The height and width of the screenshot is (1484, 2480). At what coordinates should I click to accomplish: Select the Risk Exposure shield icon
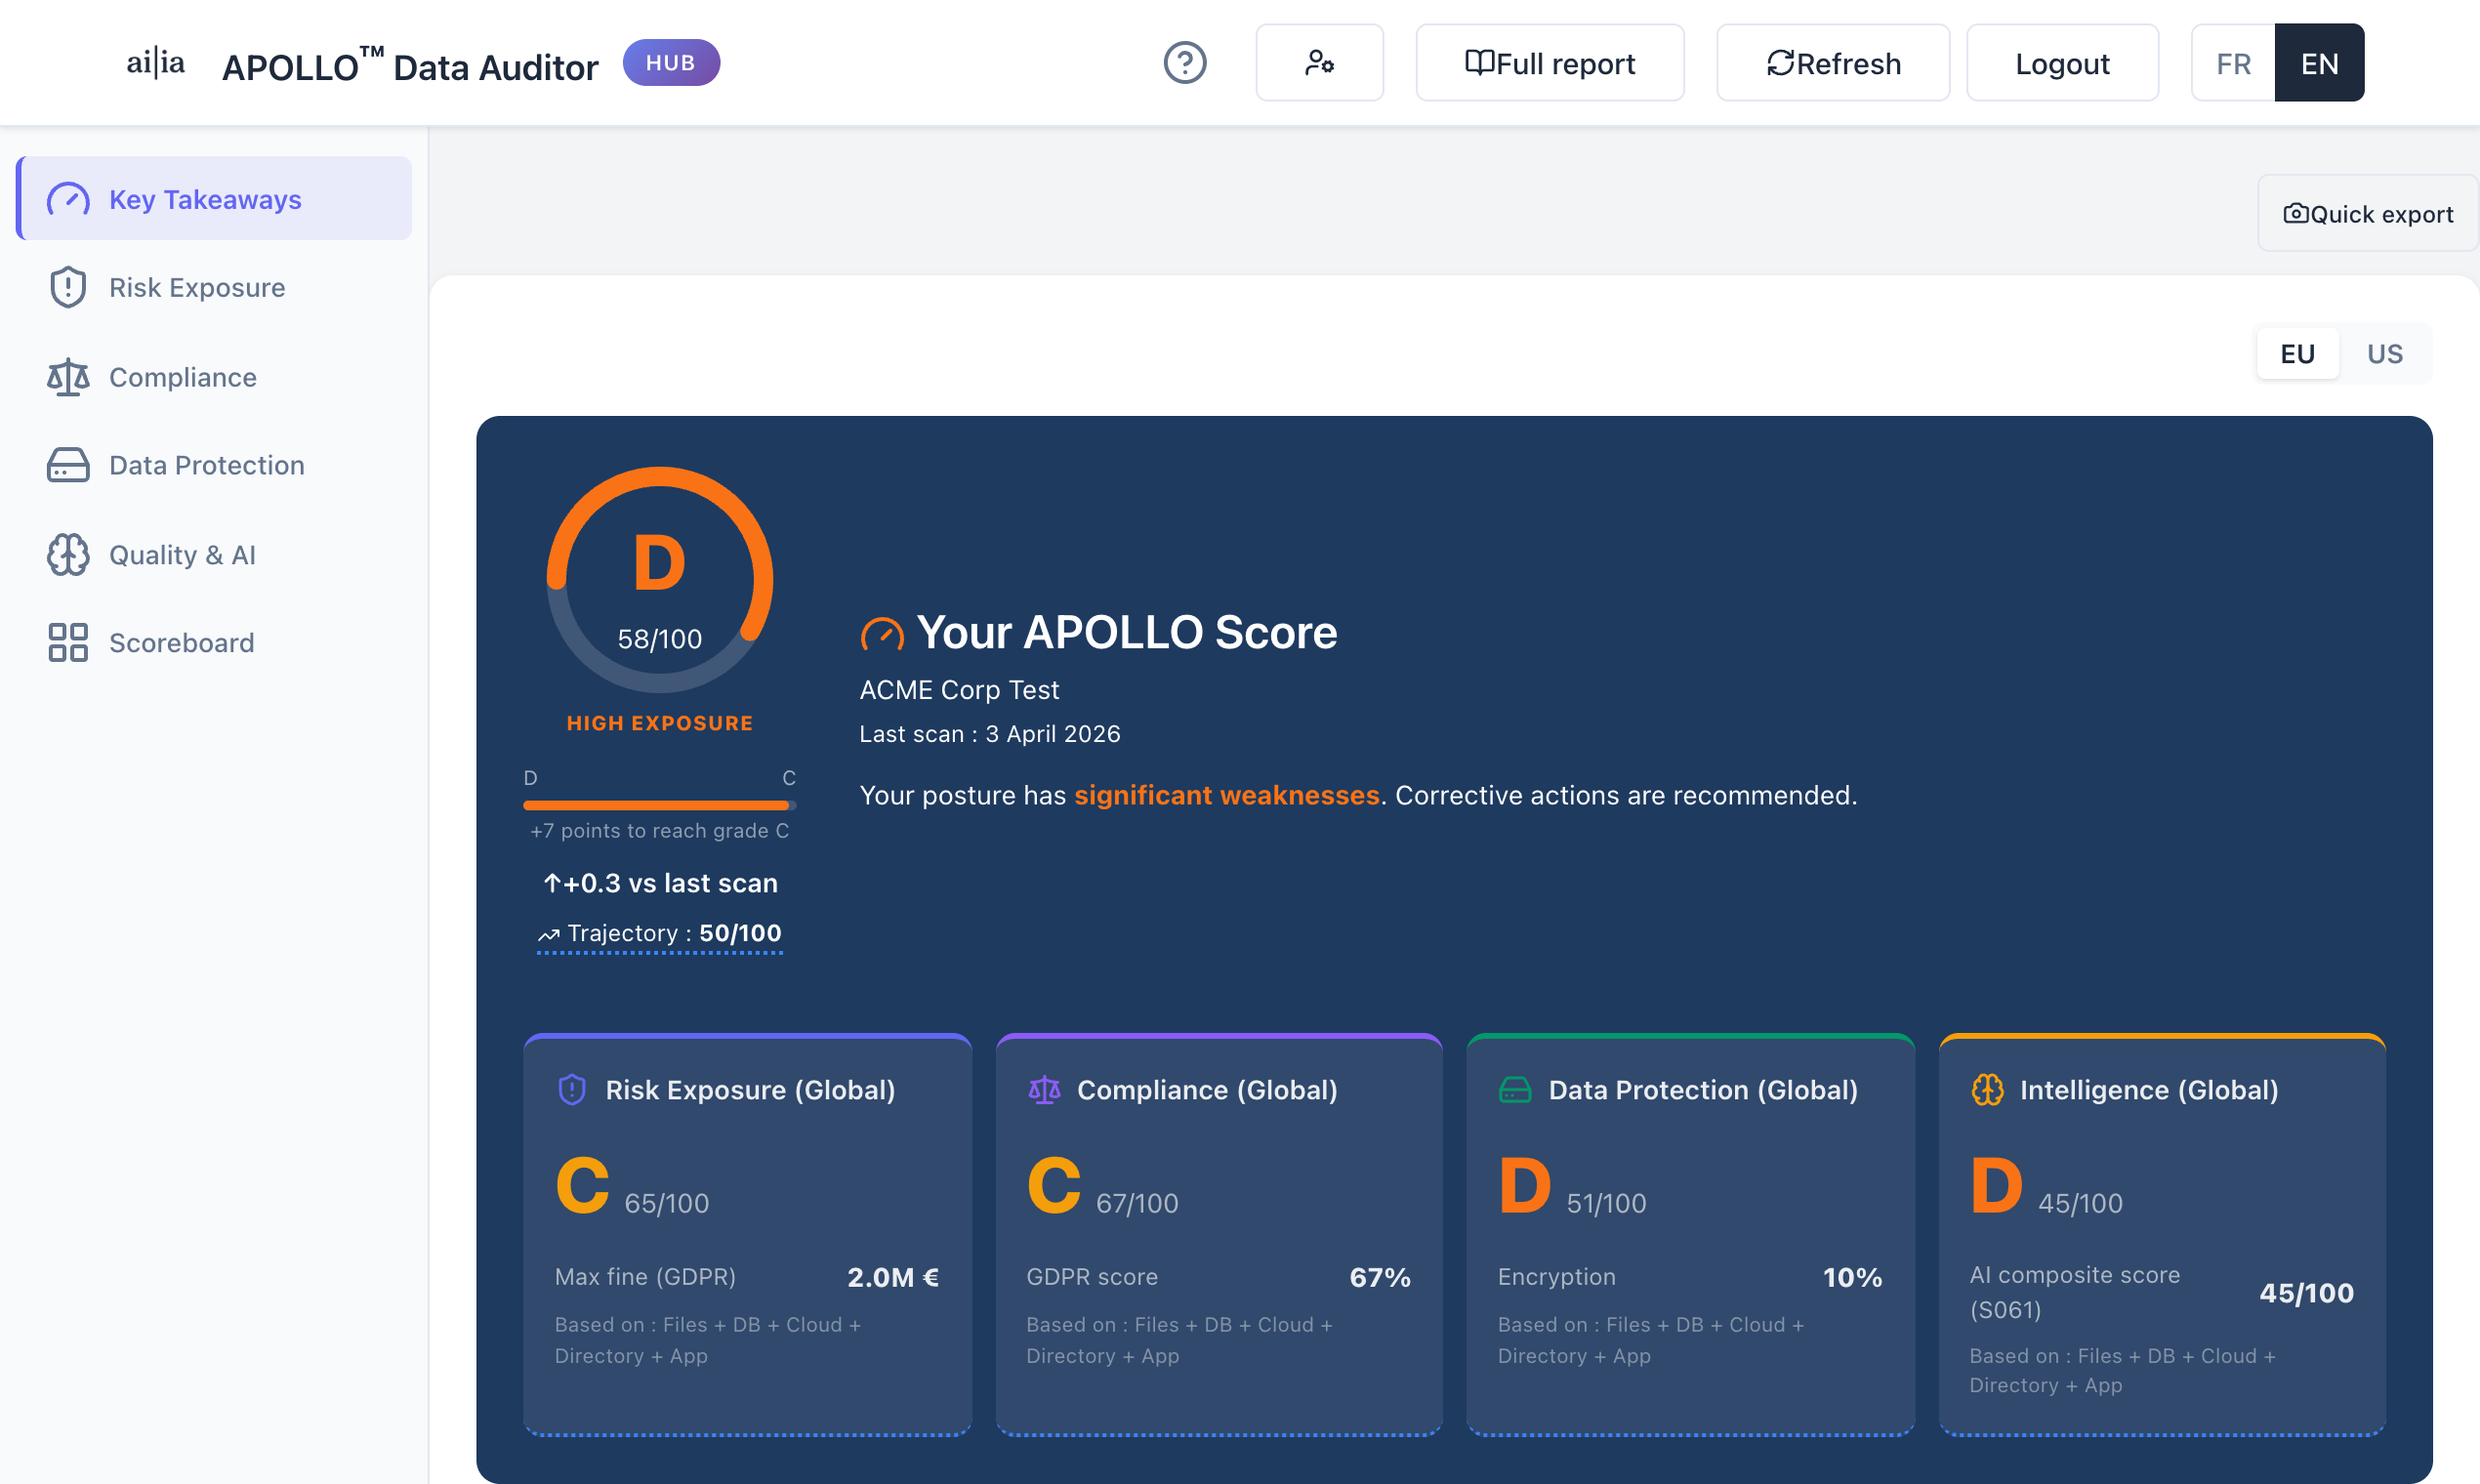tap(67, 287)
